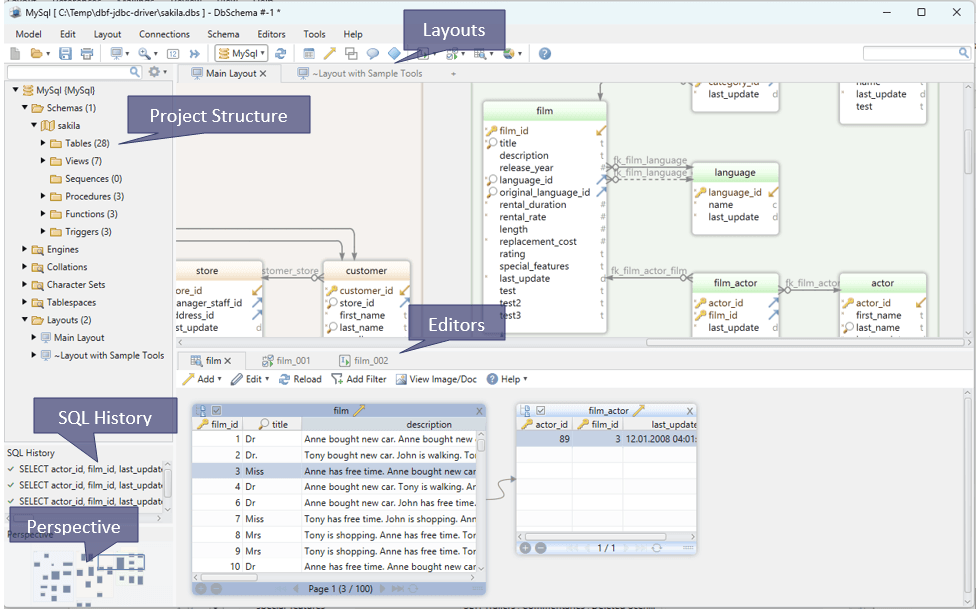Click the speech bubble comment icon in the toolbar
977x609 pixels.
click(372, 54)
